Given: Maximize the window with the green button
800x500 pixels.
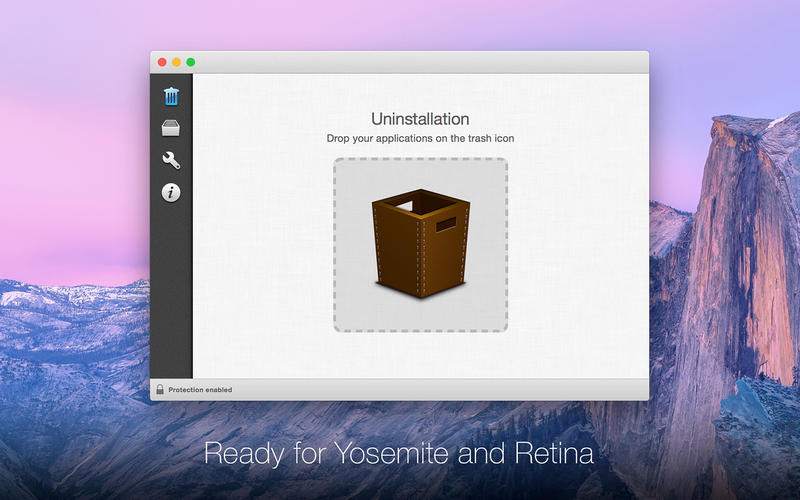Looking at the screenshot, I should pos(191,62).
